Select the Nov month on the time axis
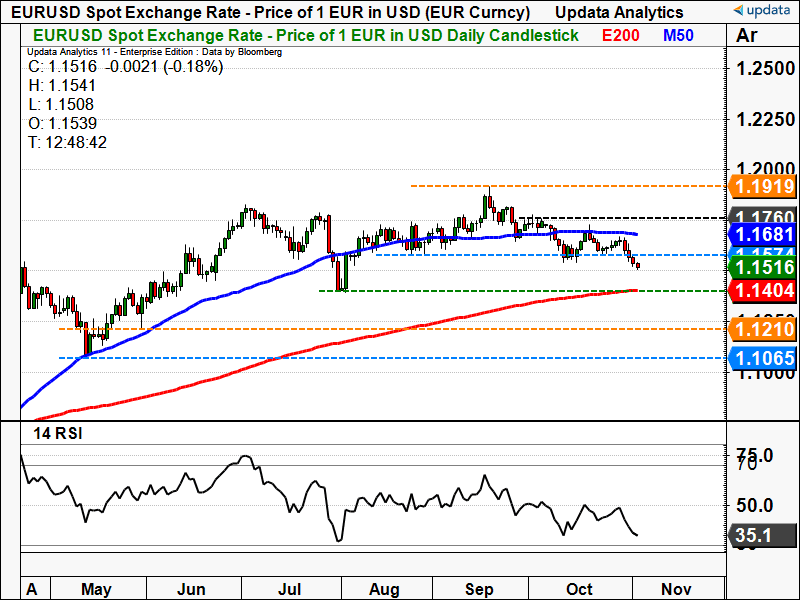The image size is (800, 600). [677, 590]
